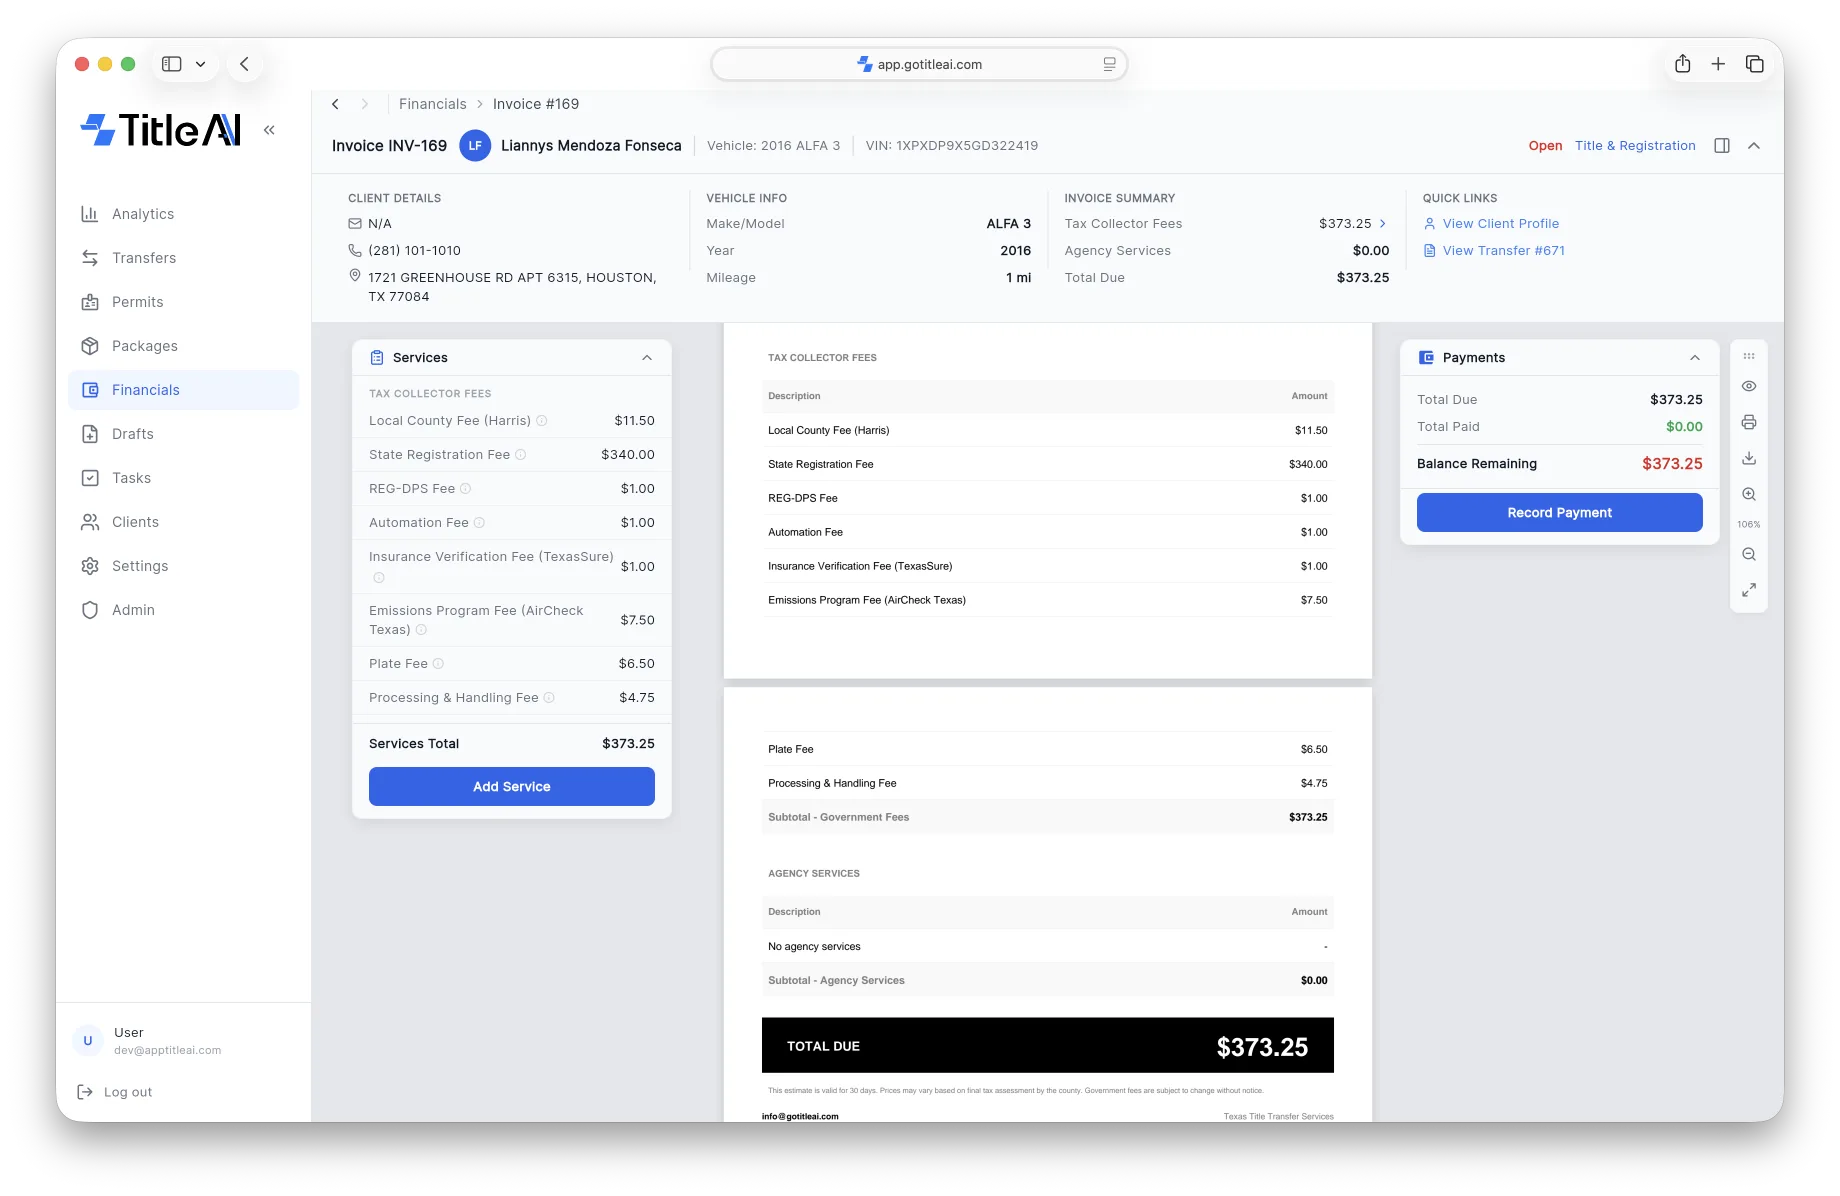The height and width of the screenshot is (1196, 1840).
Task: Toggle the side panel layout icon
Action: (1722, 146)
